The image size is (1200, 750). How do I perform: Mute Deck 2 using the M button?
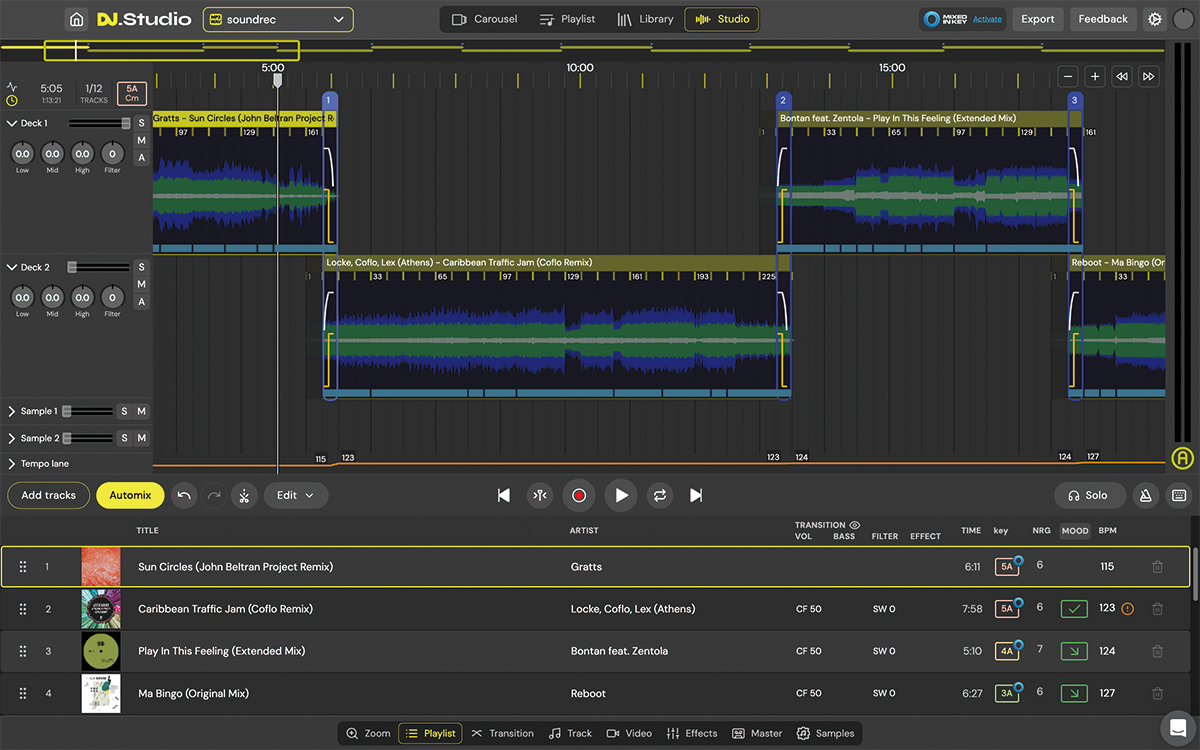click(141, 284)
